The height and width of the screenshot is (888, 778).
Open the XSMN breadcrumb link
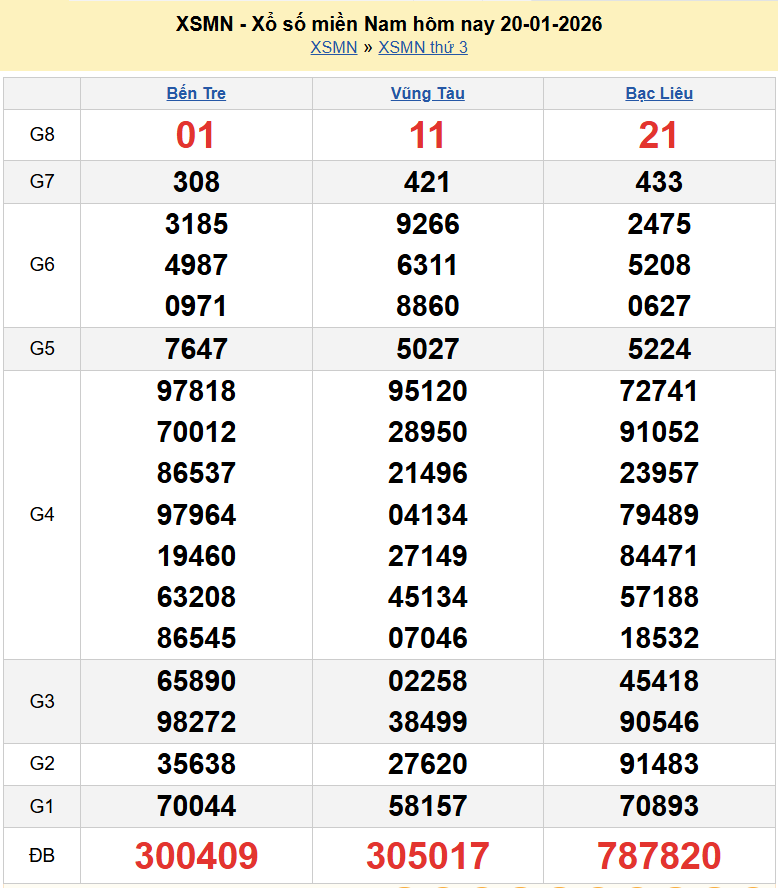(x=333, y=47)
